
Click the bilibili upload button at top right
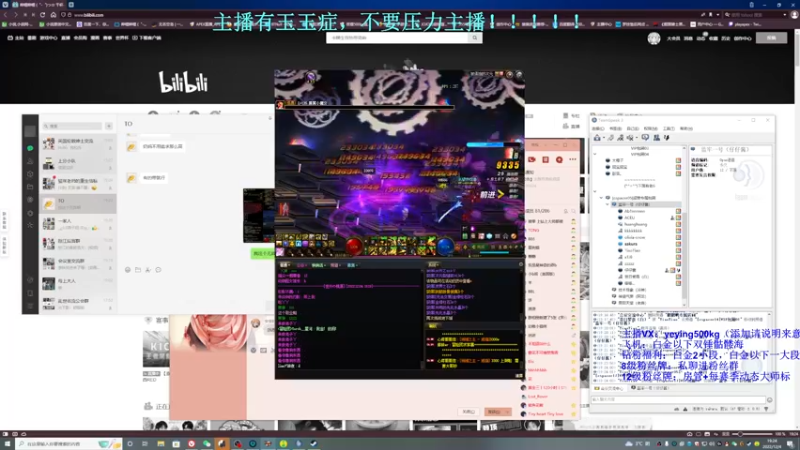771,38
